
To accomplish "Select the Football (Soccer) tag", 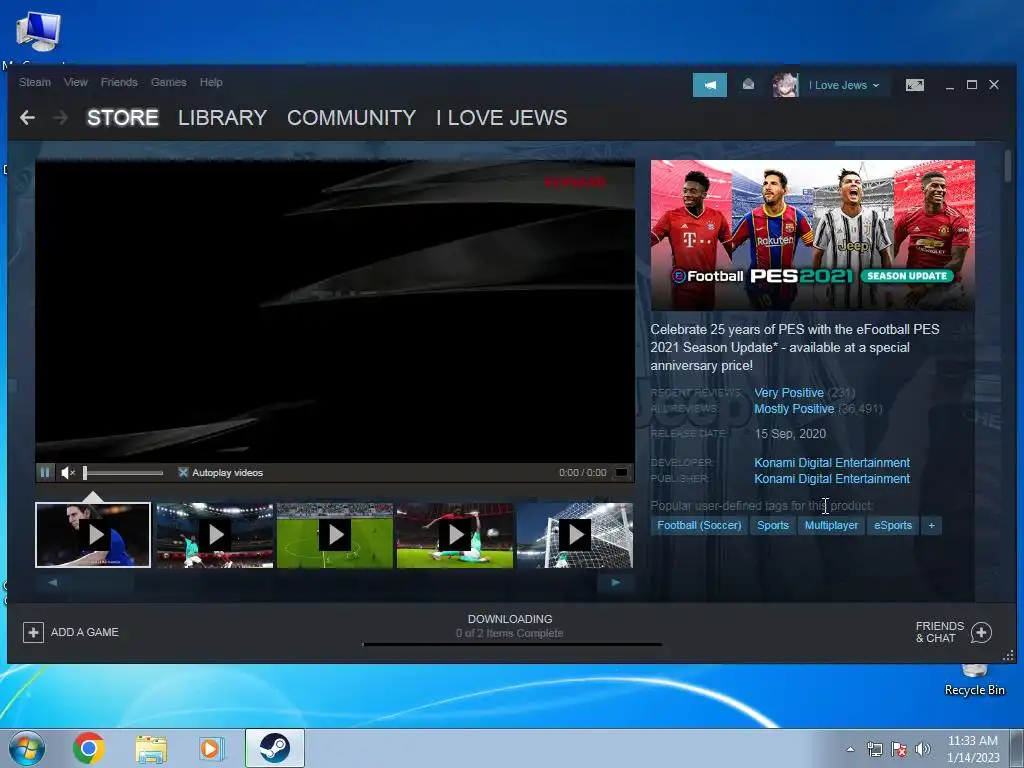I will 699,525.
